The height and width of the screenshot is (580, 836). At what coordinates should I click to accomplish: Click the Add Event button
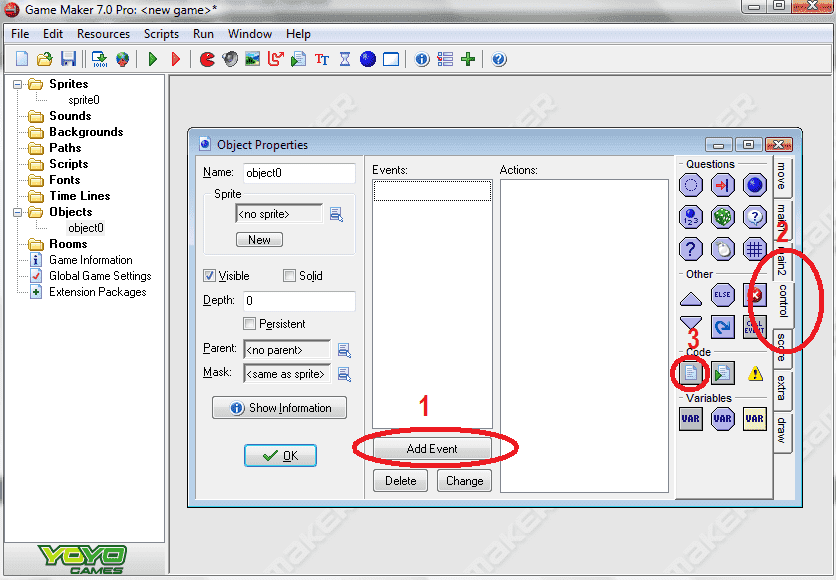tap(432, 449)
